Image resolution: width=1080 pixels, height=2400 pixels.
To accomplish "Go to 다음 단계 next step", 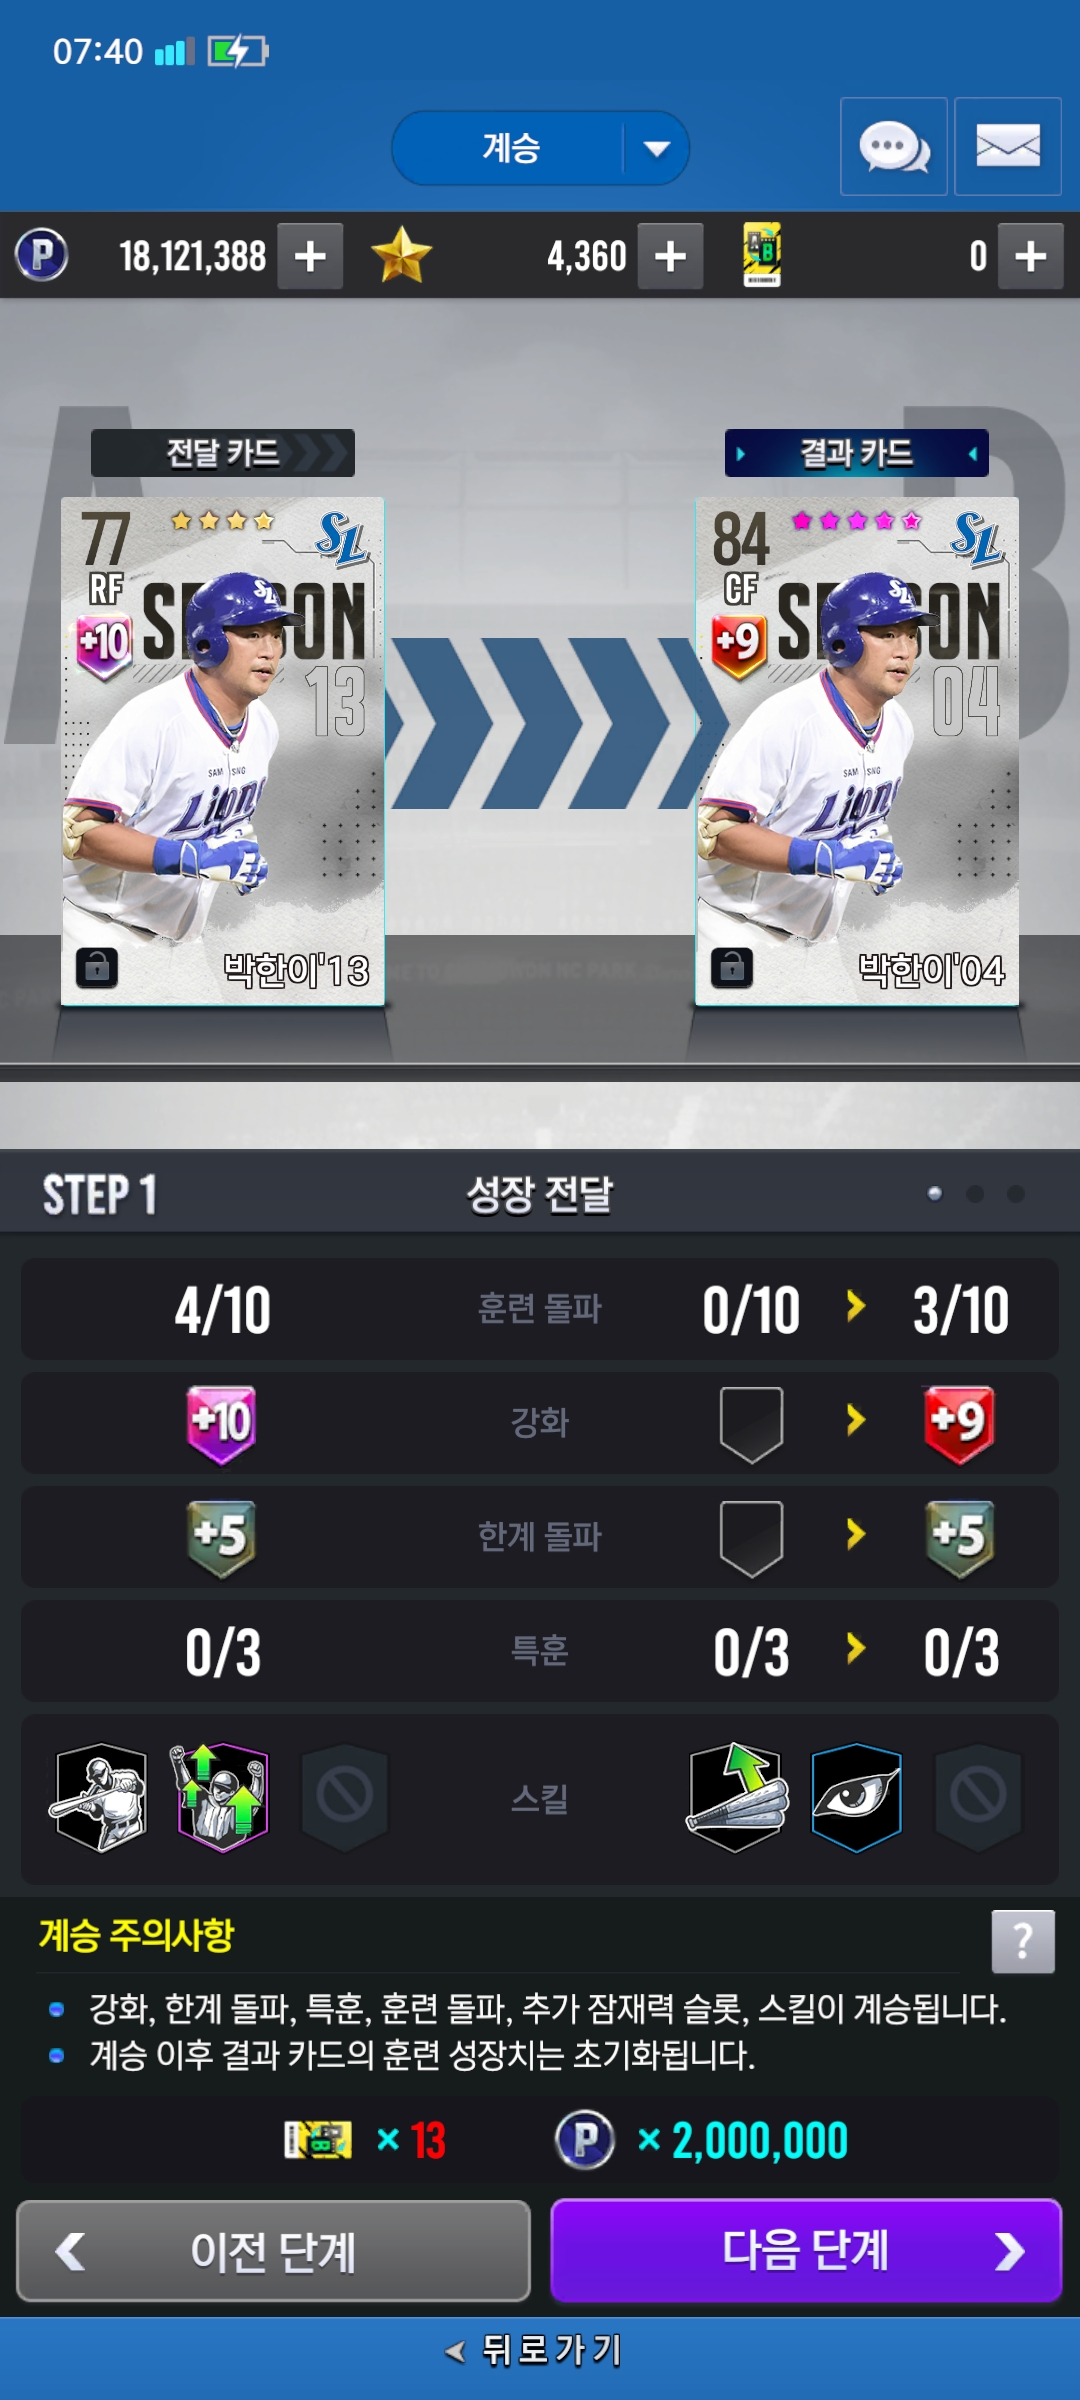I will tap(806, 2251).
